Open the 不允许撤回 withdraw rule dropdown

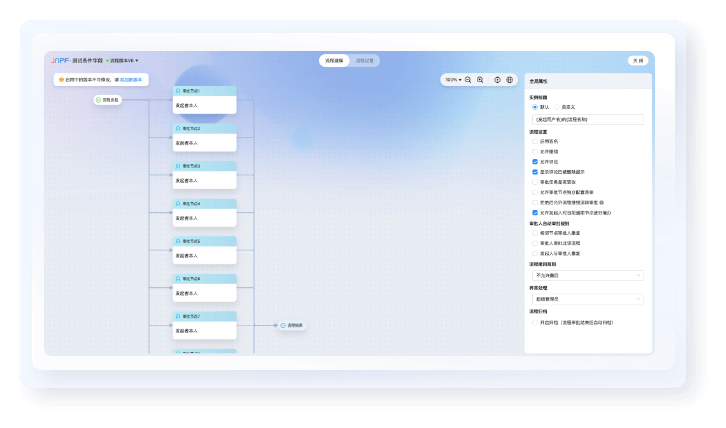pyautogui.click(x=588, y=276)
